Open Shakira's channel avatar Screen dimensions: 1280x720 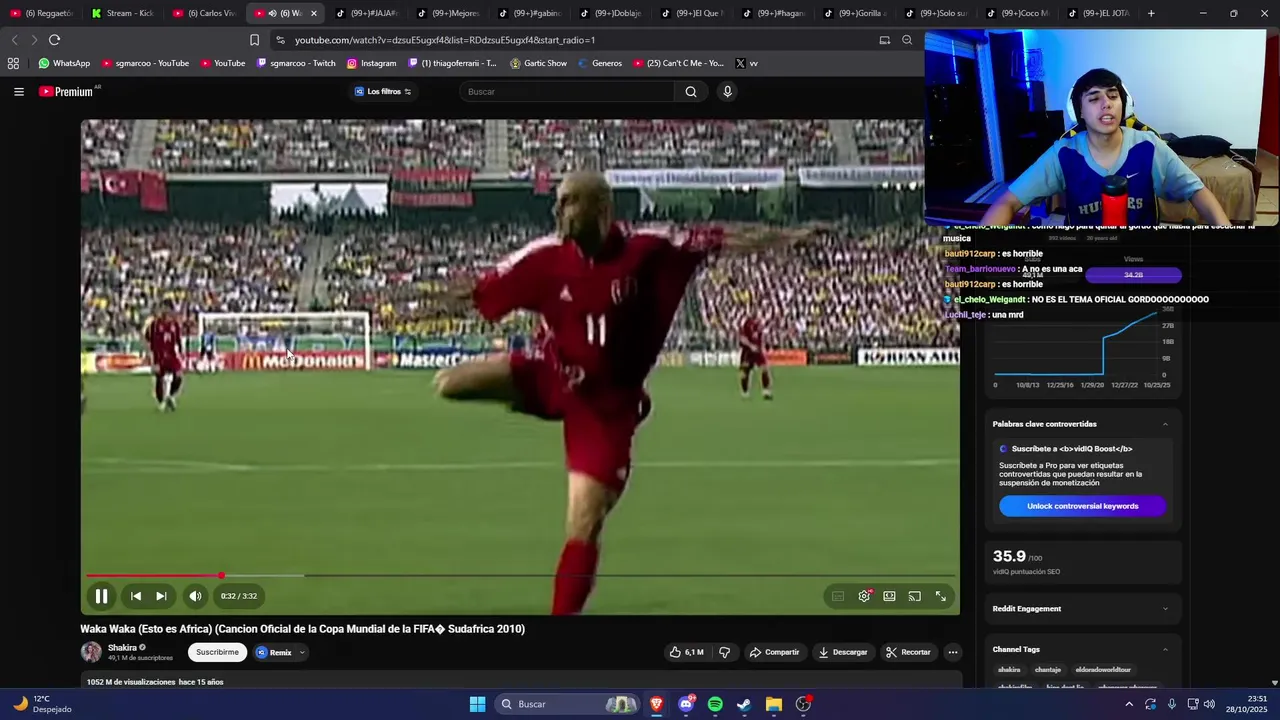(91, 652)
